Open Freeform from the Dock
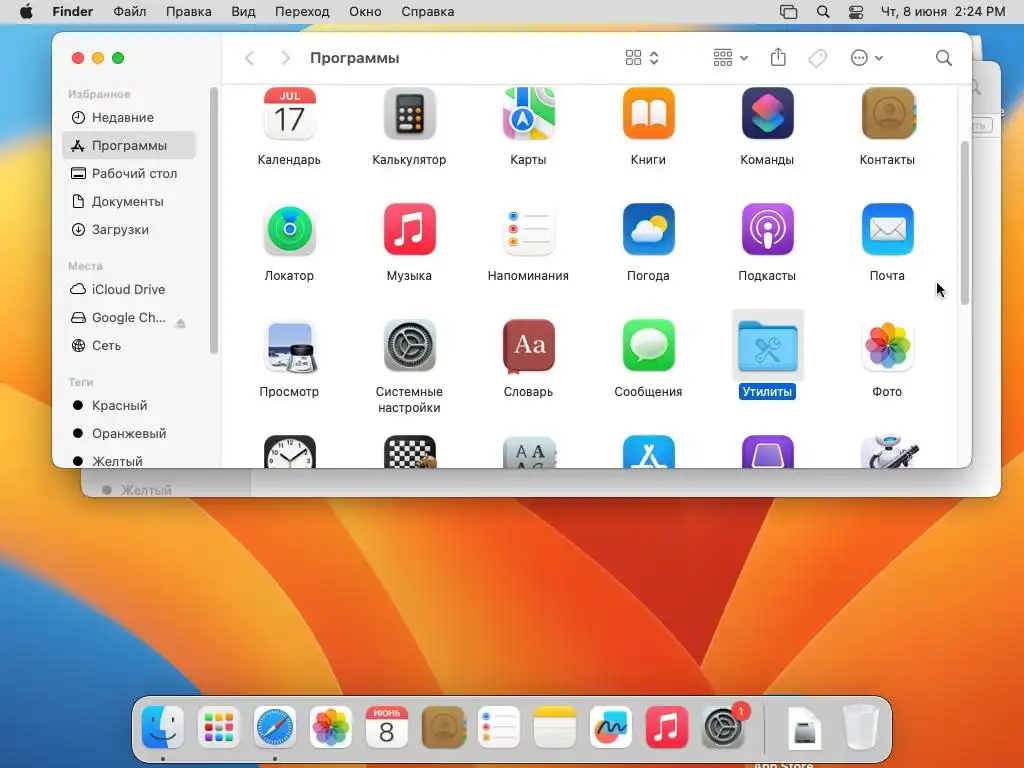 click(x=611, y=727)
